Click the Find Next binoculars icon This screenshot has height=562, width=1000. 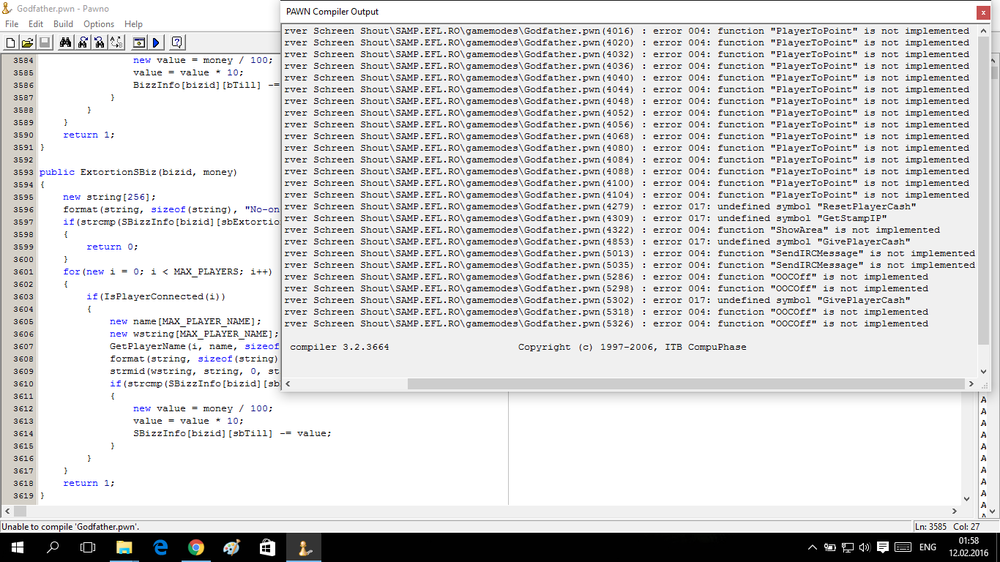tap(83, 43)
